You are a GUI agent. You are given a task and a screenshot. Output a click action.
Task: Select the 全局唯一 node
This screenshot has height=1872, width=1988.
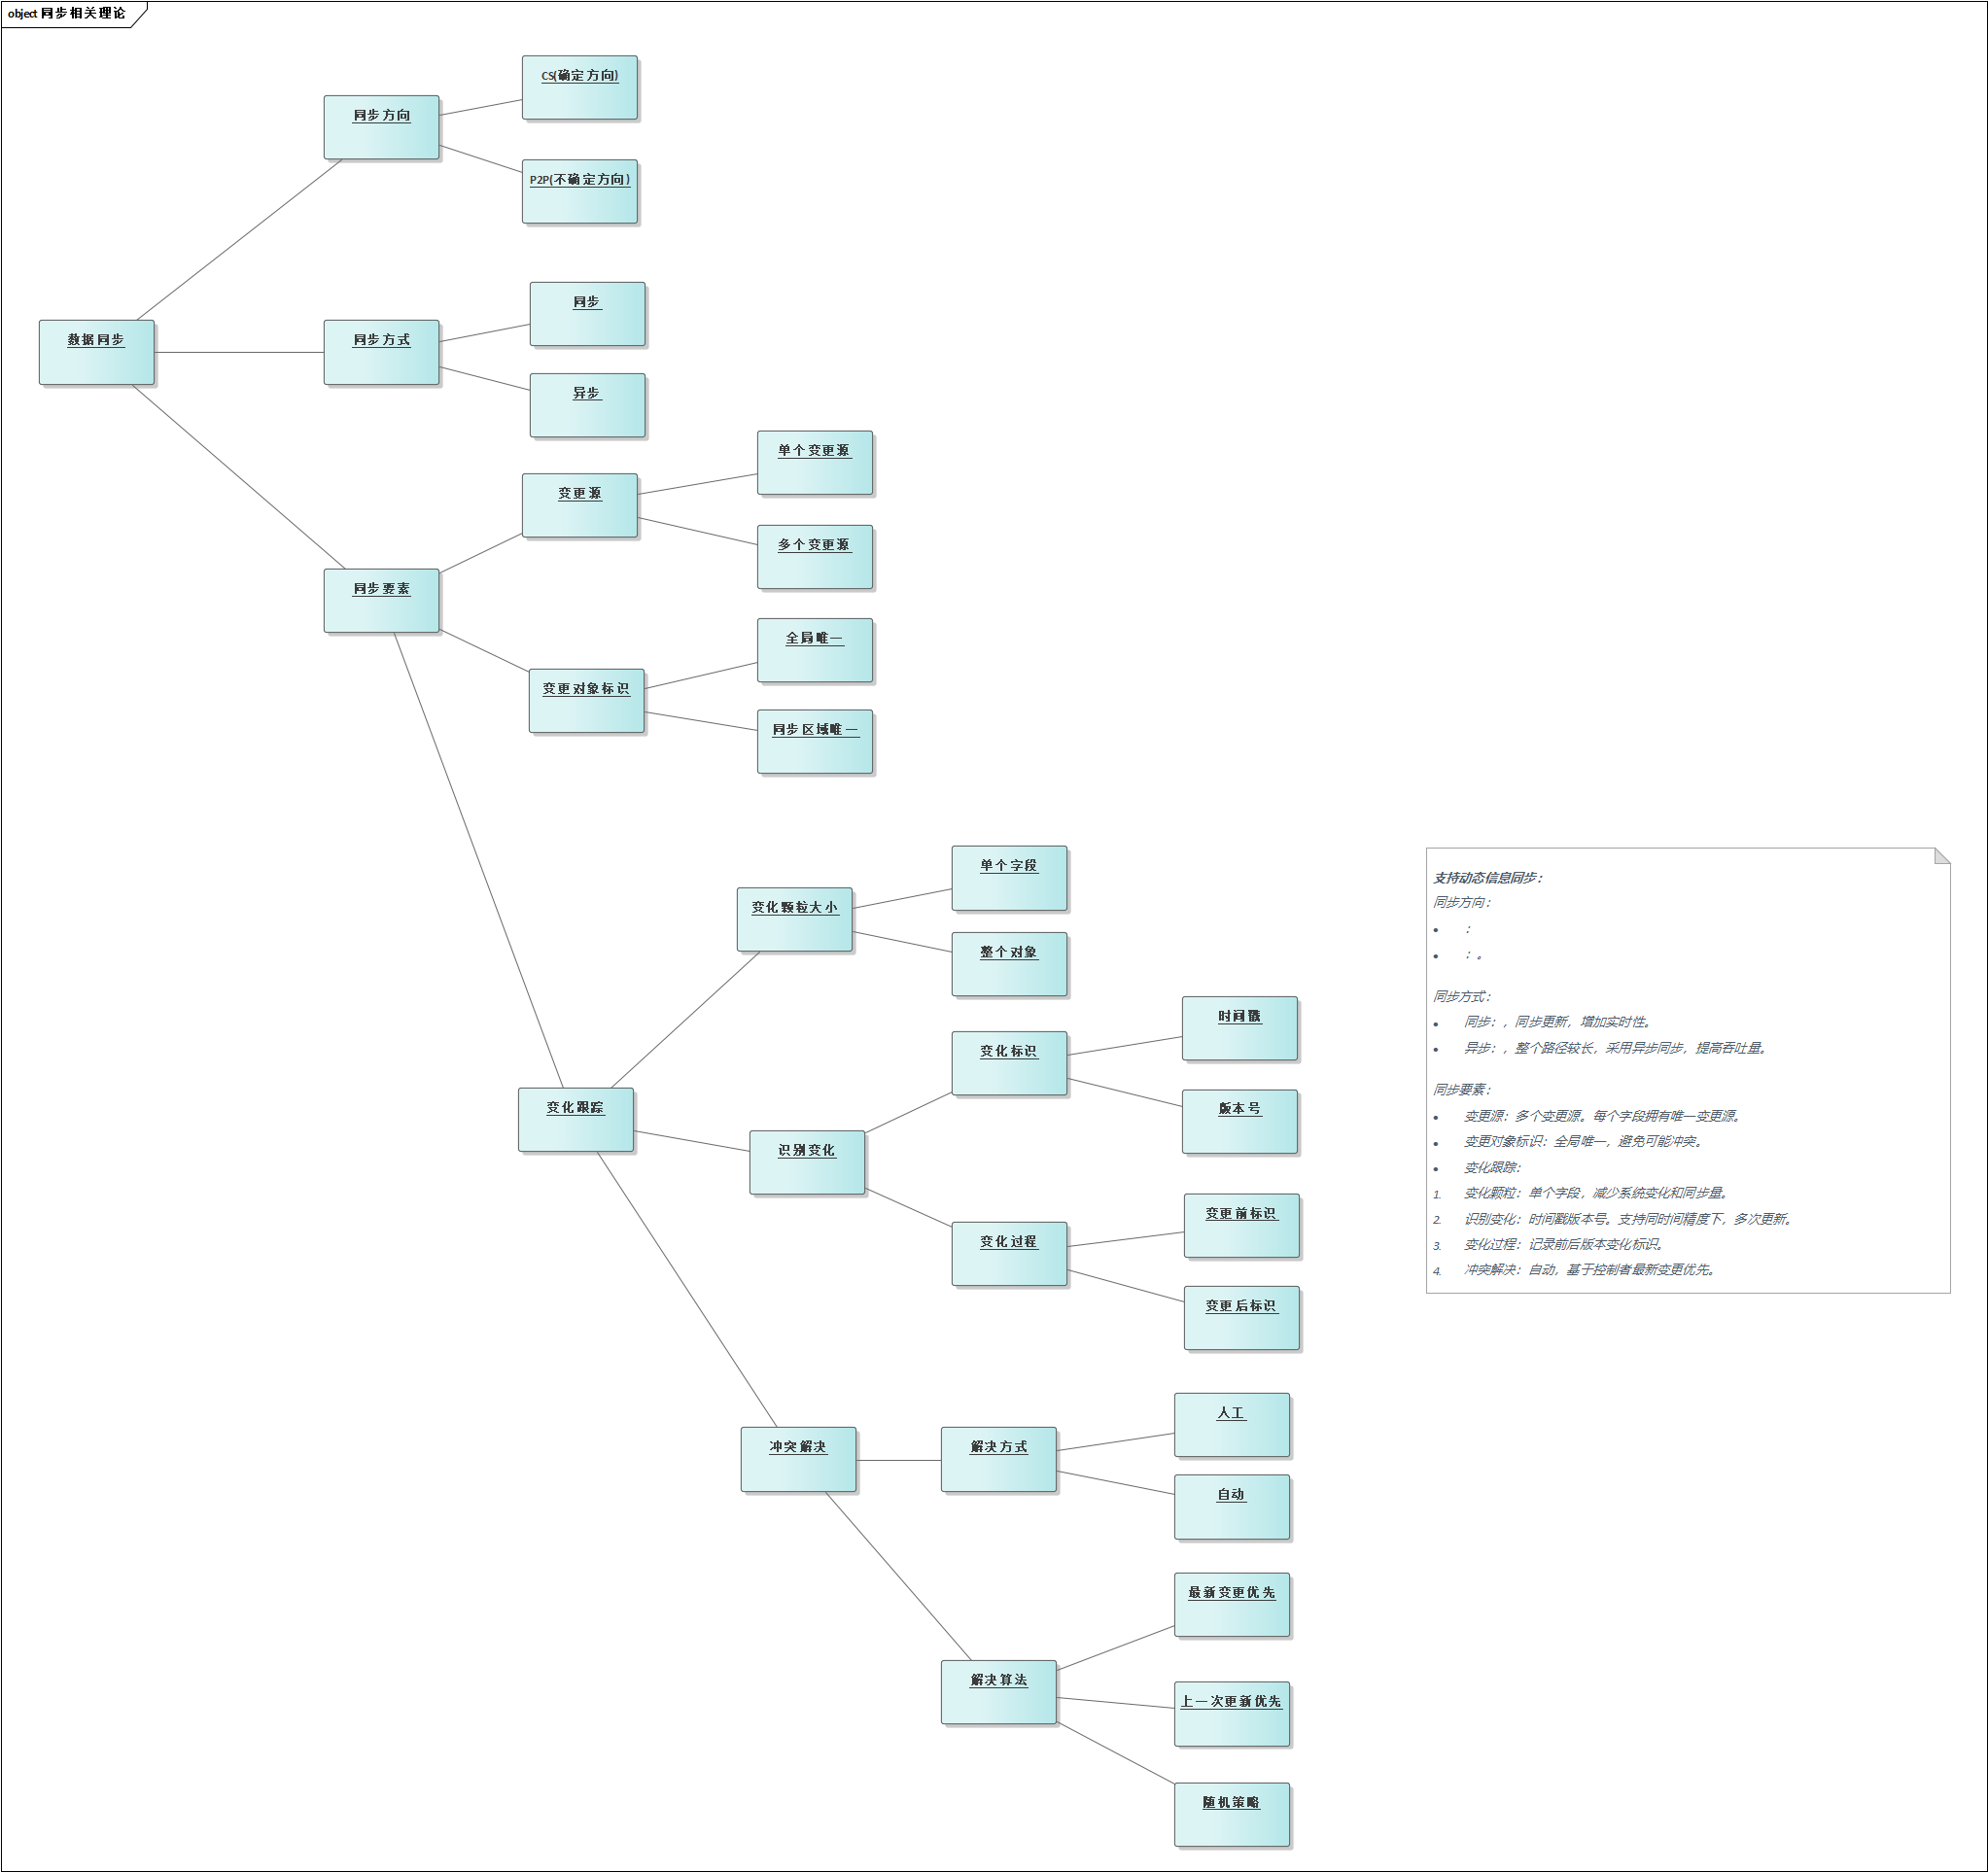[x=815, y=650]
